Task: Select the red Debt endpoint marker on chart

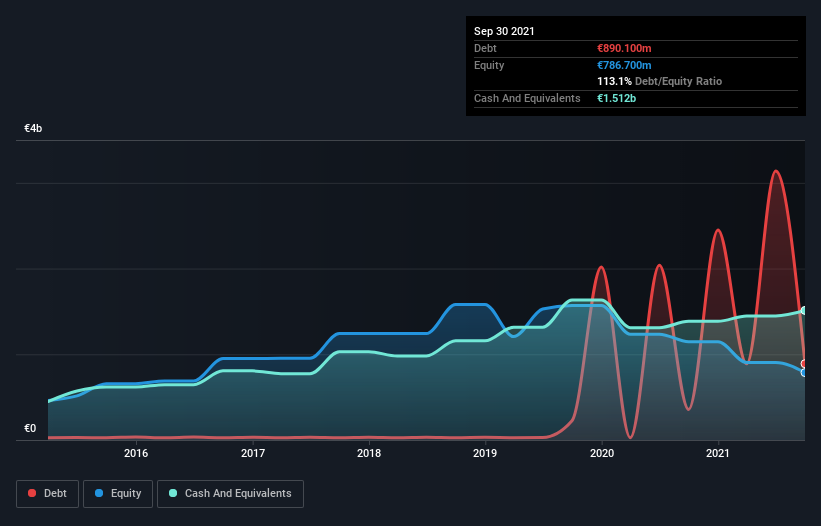Action: point(804,364)
